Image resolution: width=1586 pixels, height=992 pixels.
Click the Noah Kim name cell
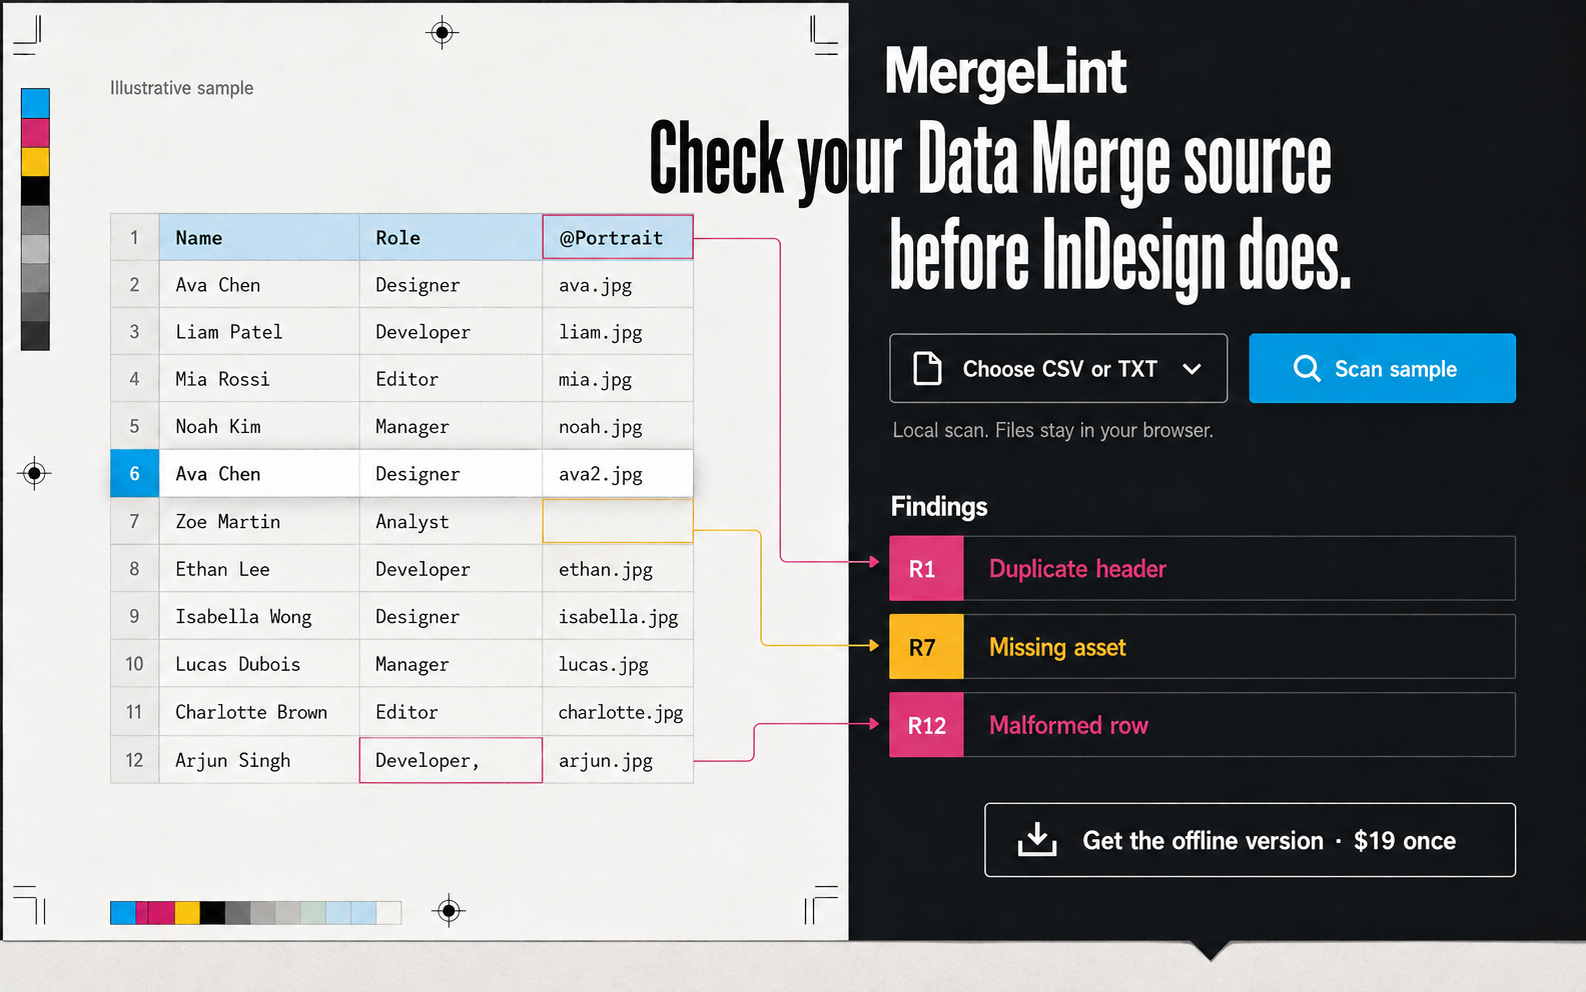pos(259,426)
